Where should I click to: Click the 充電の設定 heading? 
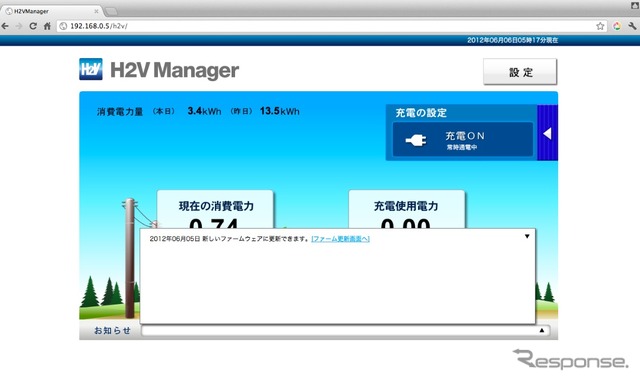pos(421,113)
